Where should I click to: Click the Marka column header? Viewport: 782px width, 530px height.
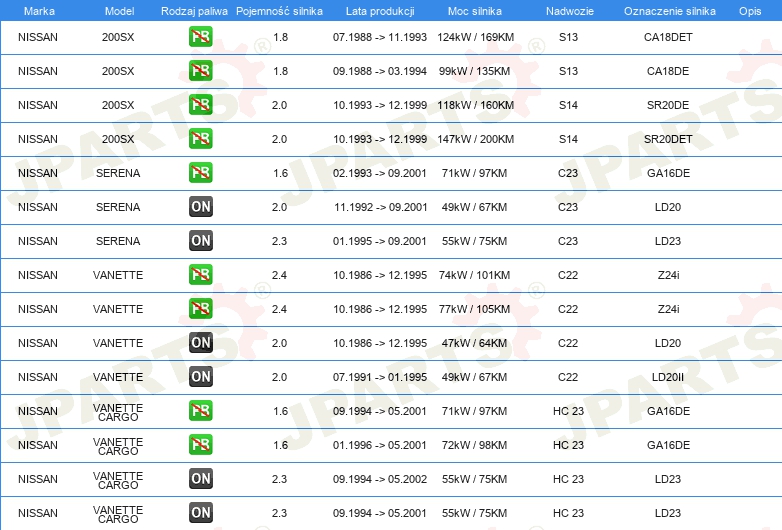pos(39,11)
